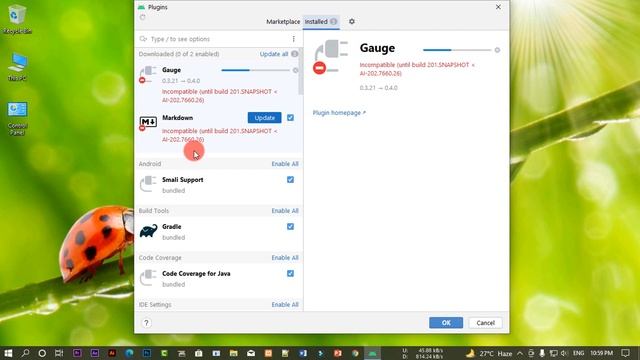Open the Control Panel desktop icon
Image resolution: width=640 pixels, height=360 pixels.
click(x=17, y=118)
